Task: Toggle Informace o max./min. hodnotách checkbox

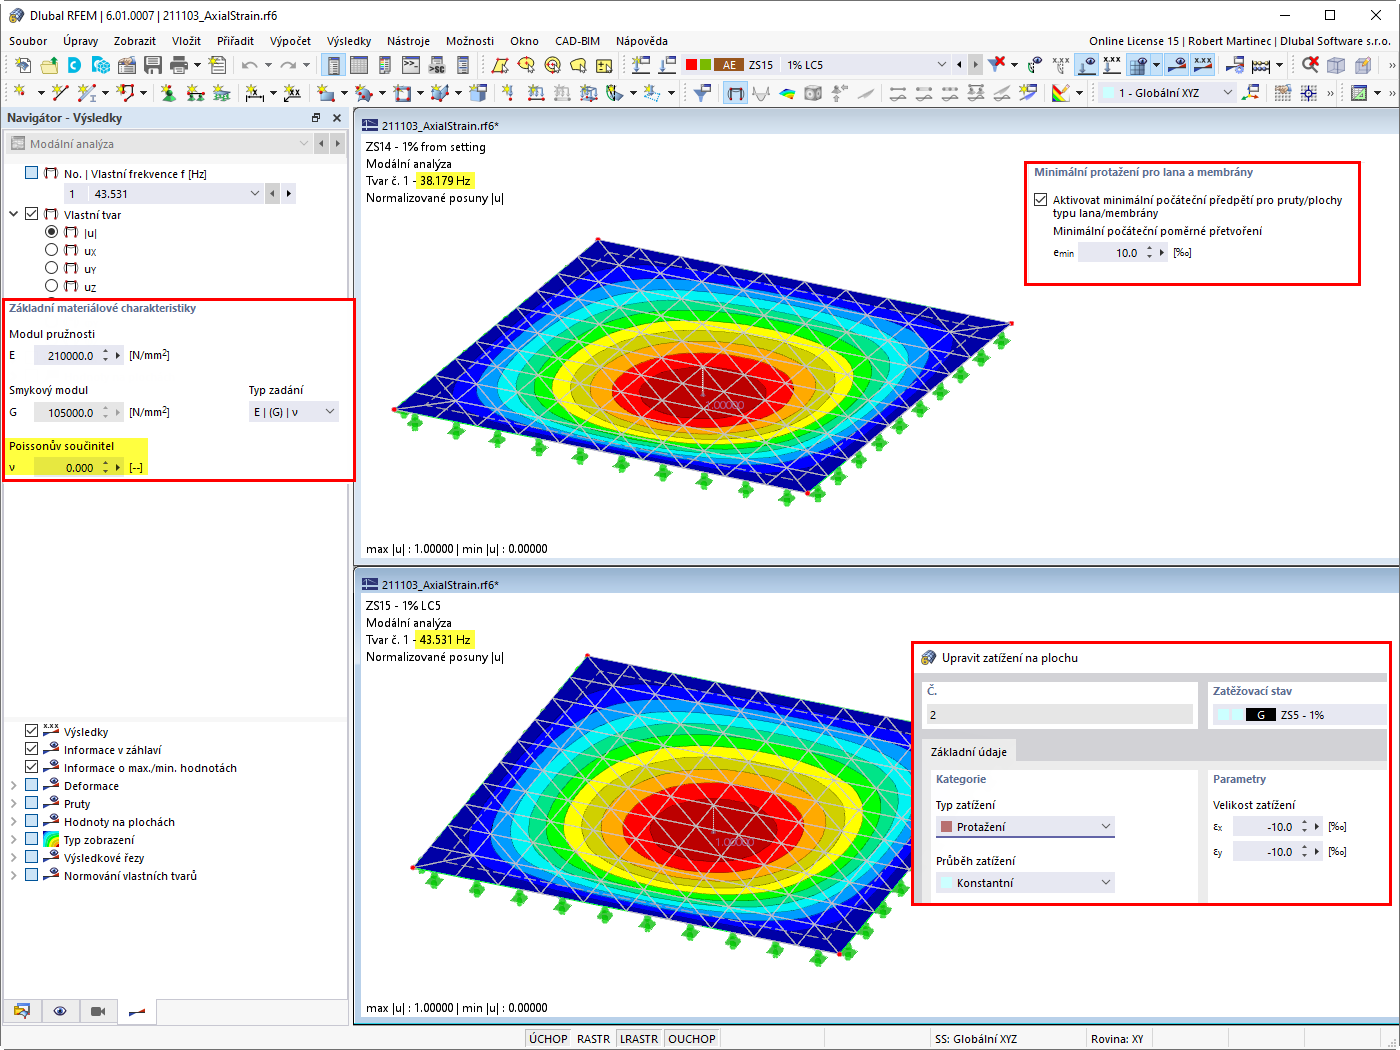Action: pos(32,767)
